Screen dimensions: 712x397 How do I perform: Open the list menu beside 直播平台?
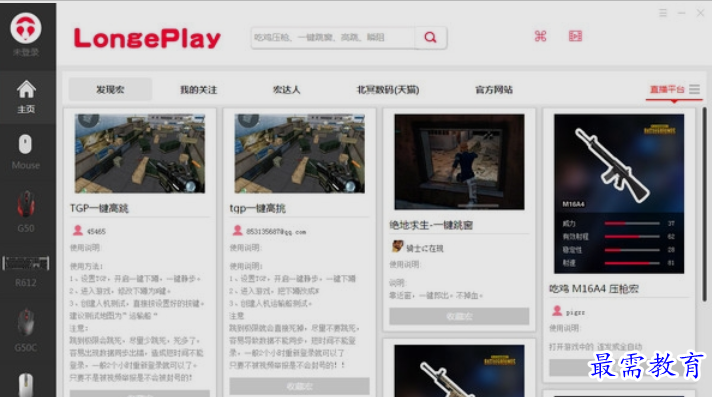click(x=694, y=89)
